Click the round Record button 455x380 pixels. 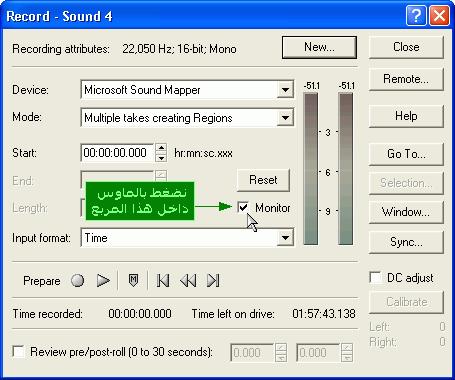tap(77, 280)
